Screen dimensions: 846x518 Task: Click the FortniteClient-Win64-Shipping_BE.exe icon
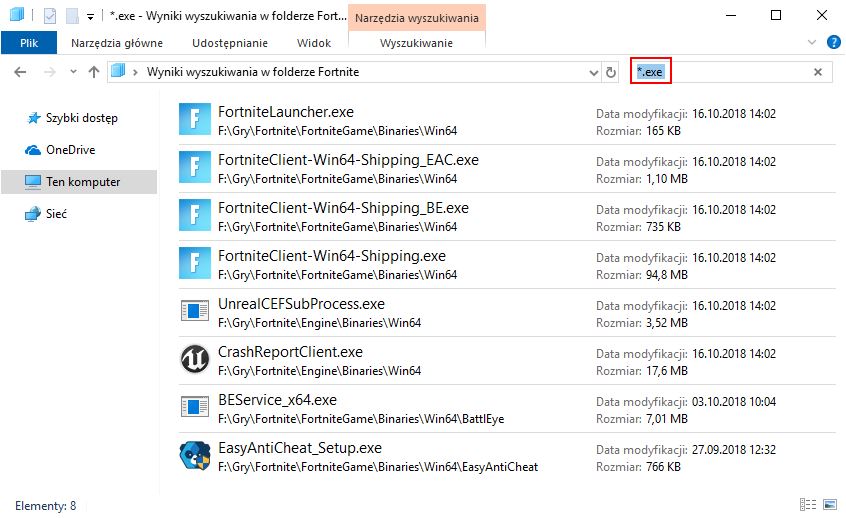[194, 215]
